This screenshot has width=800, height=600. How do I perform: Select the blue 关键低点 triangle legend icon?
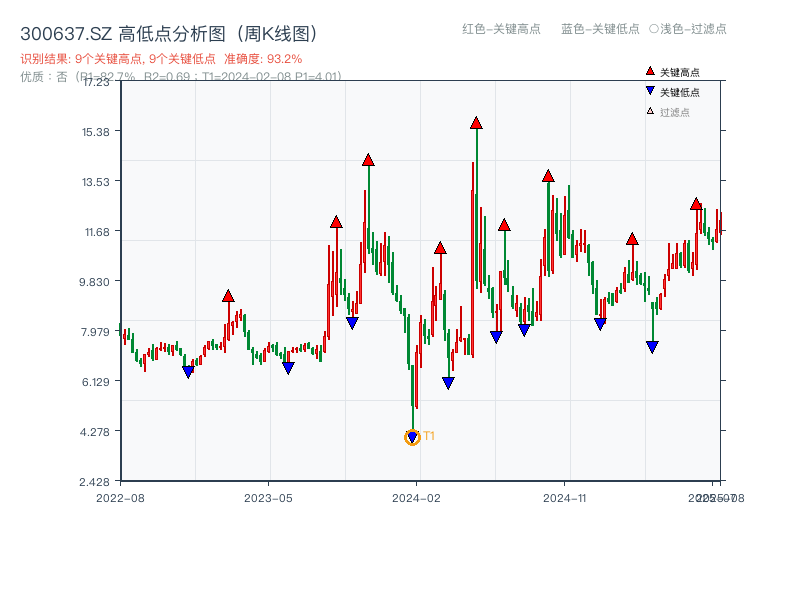(649, 90)
